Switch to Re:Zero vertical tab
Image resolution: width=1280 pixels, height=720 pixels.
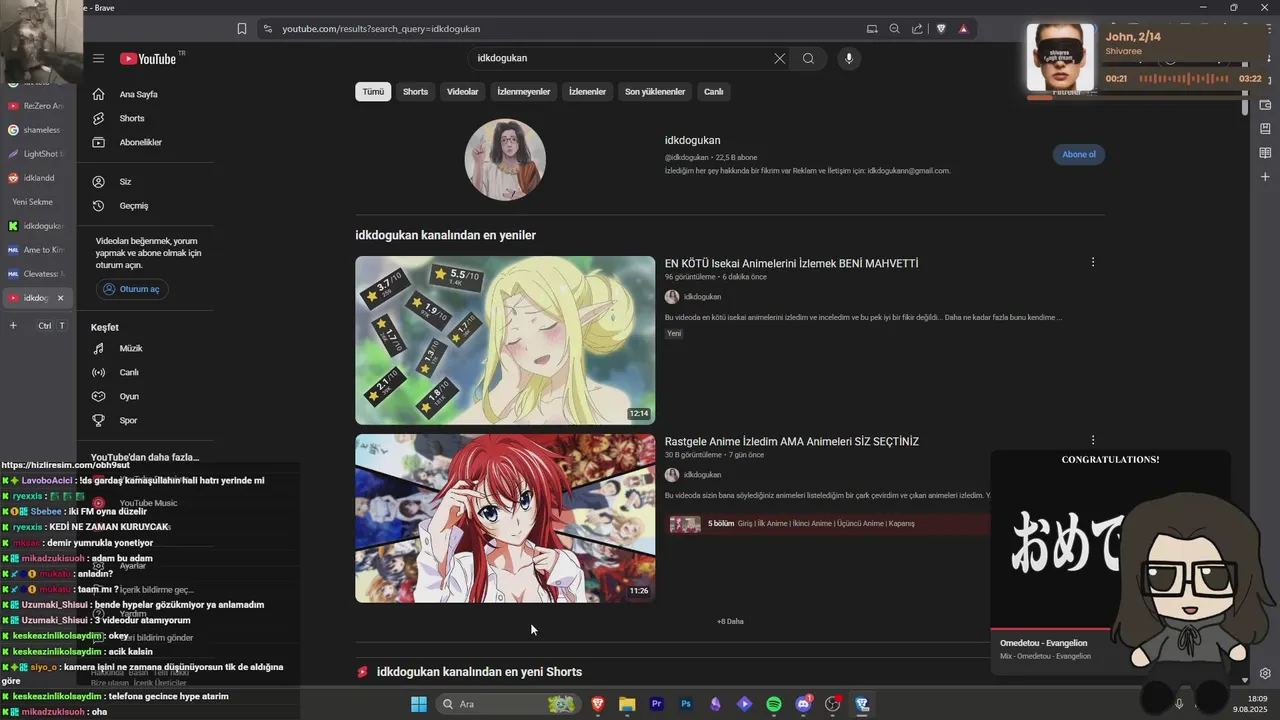click(x=36, y=106)
